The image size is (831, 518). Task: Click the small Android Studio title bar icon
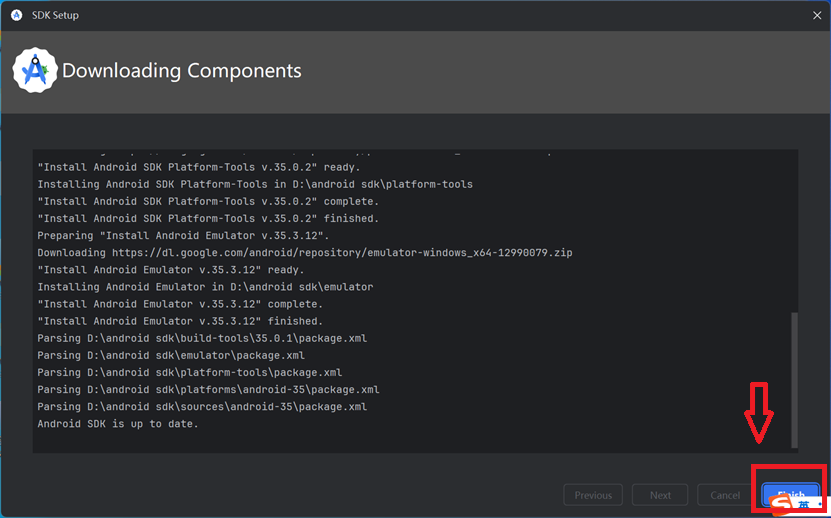pos(17,15)
